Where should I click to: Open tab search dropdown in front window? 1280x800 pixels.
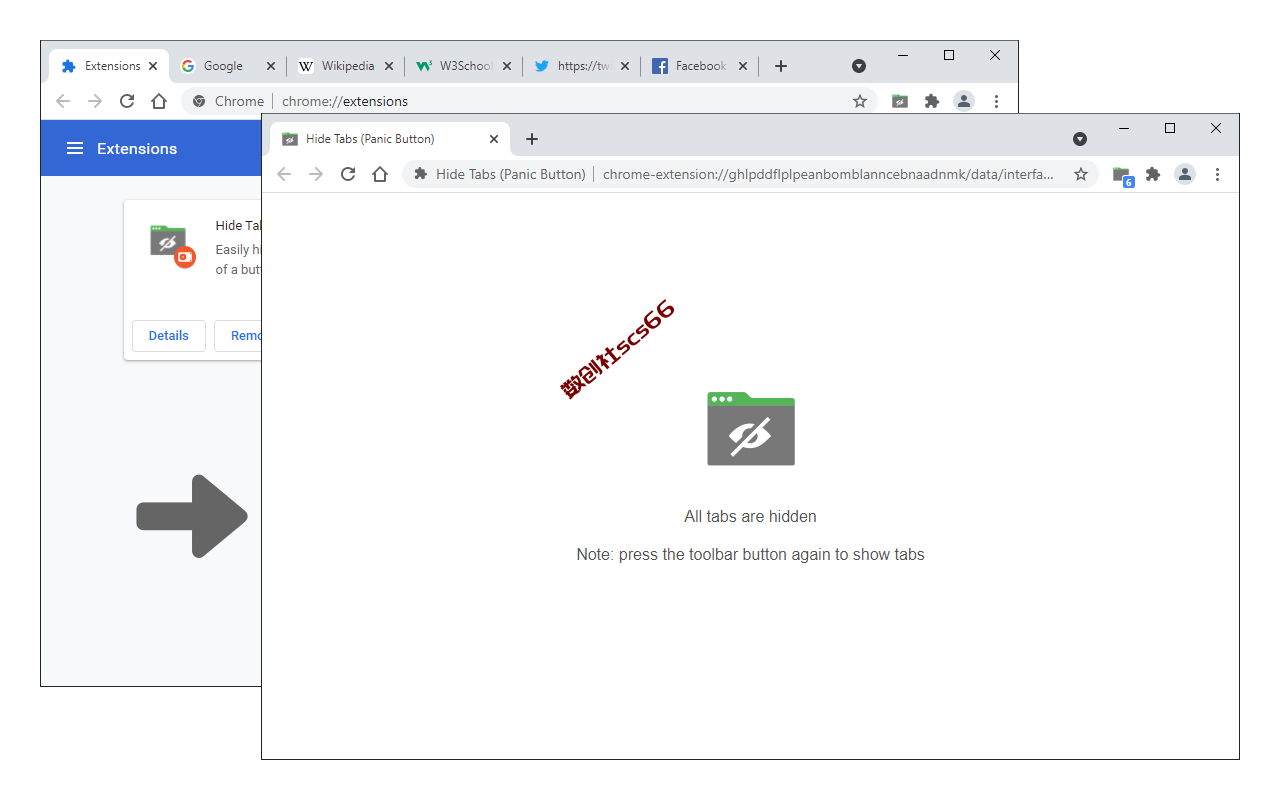point(1080,139)
